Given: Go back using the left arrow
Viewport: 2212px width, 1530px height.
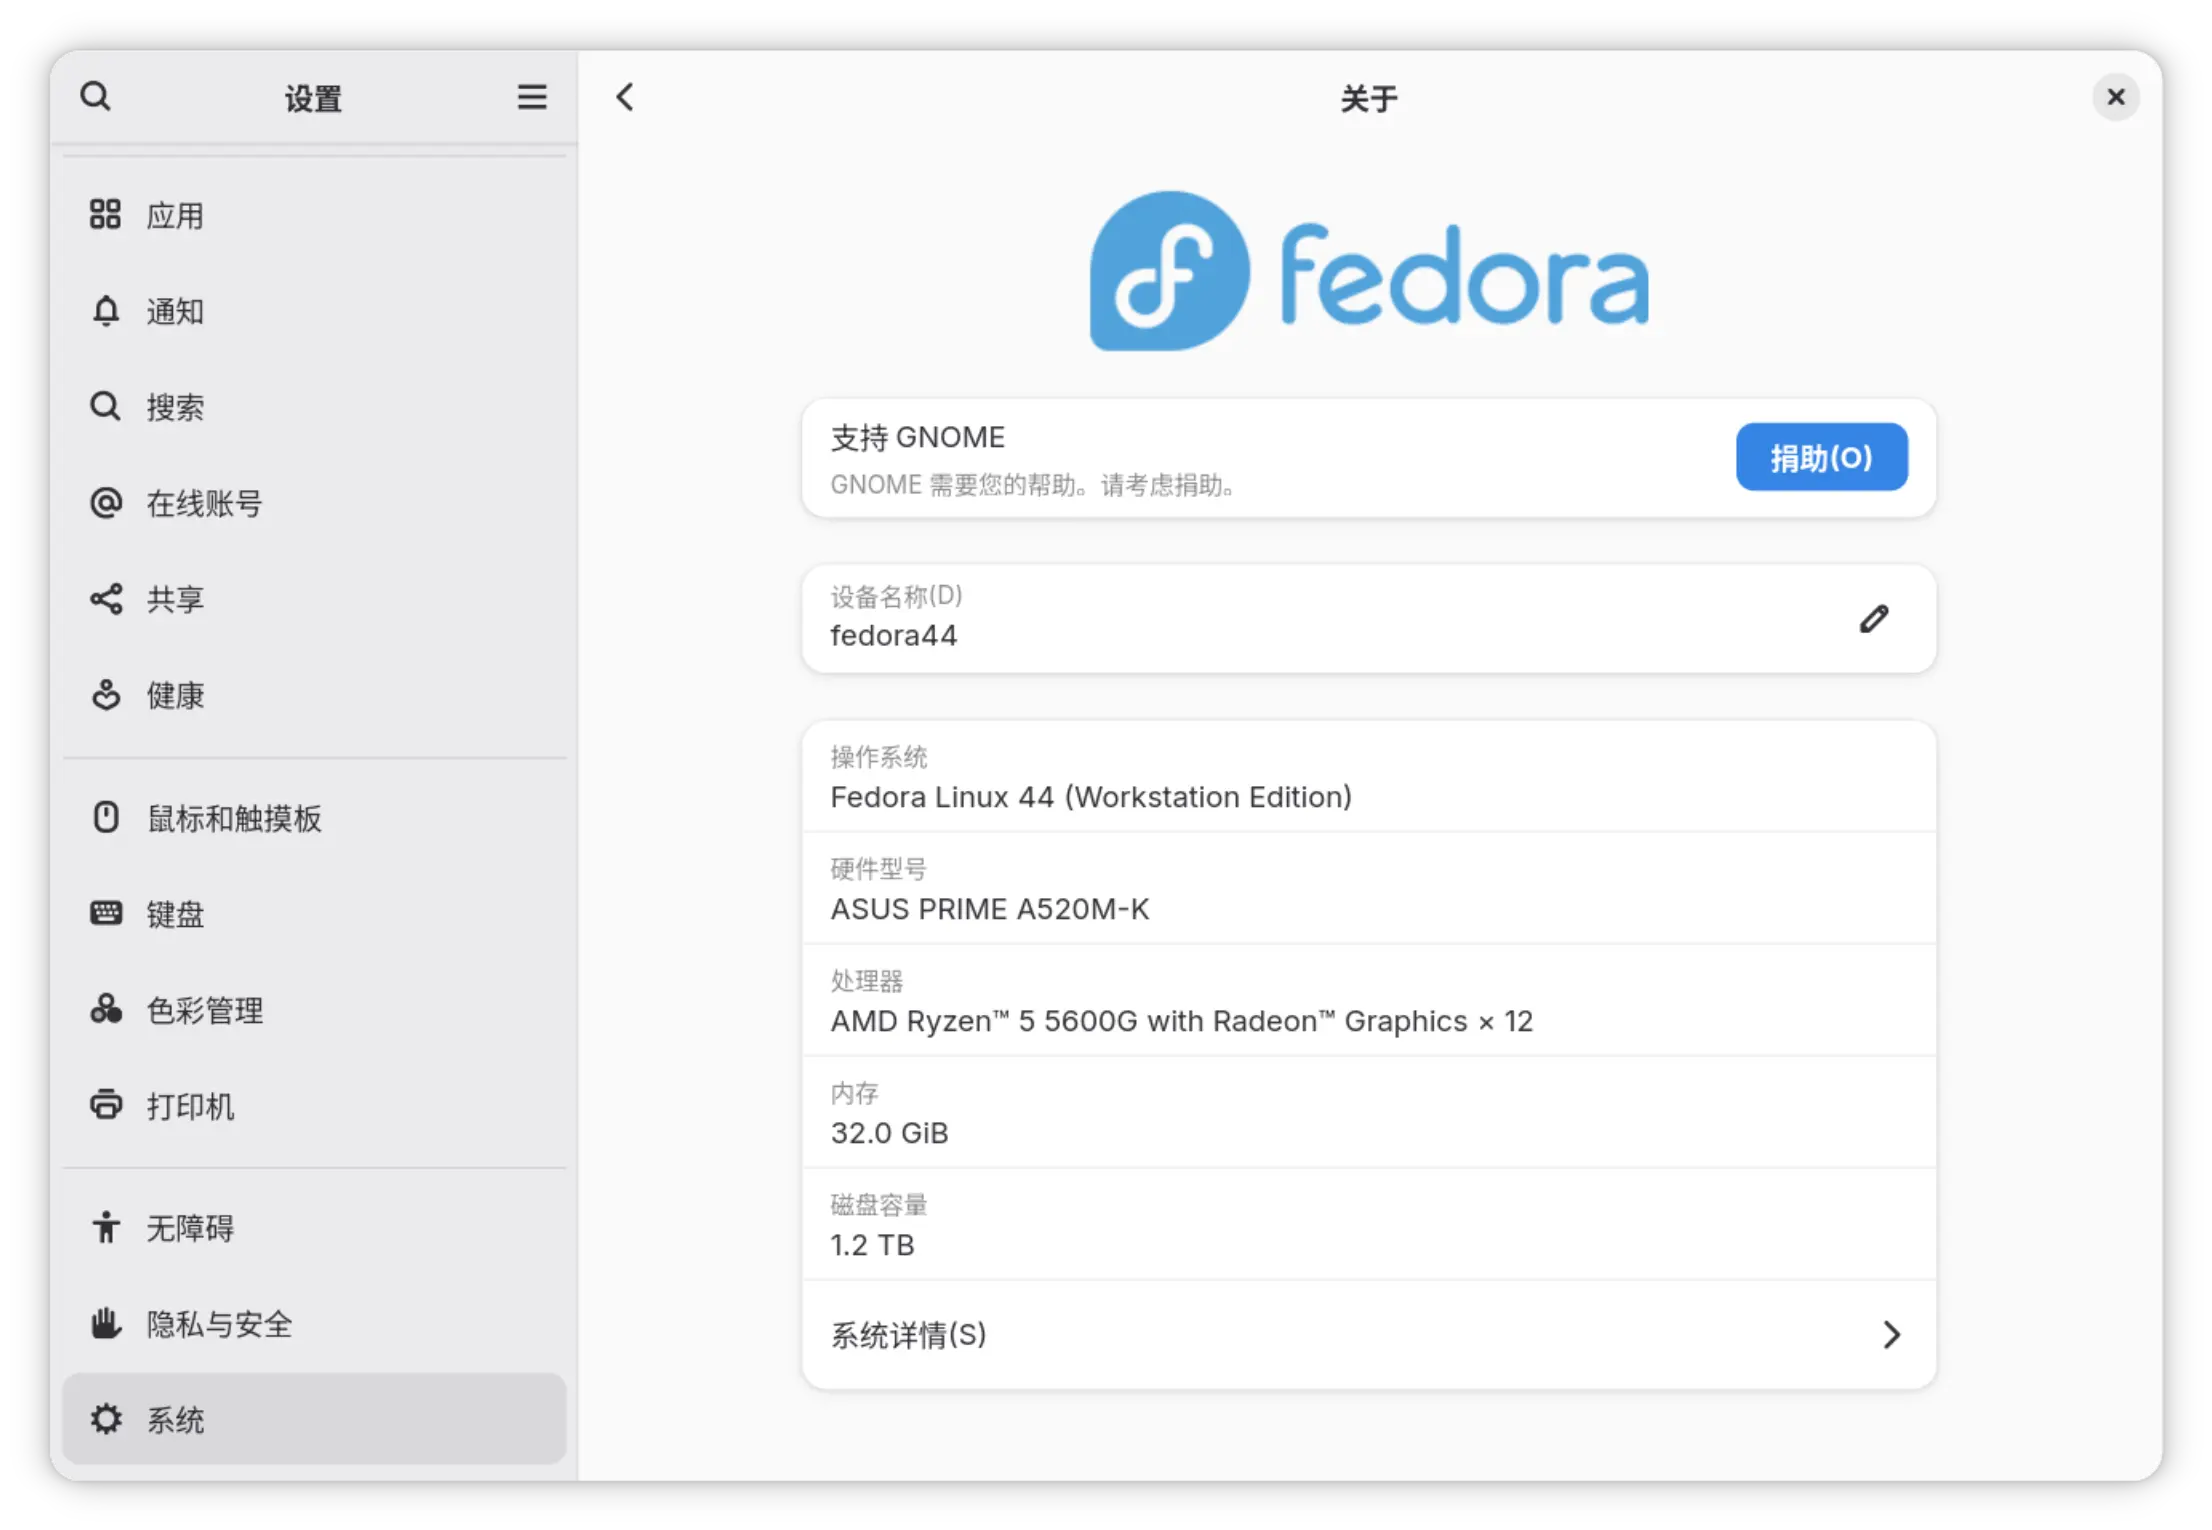Looking at the screenshot, I should click(625, 97).
